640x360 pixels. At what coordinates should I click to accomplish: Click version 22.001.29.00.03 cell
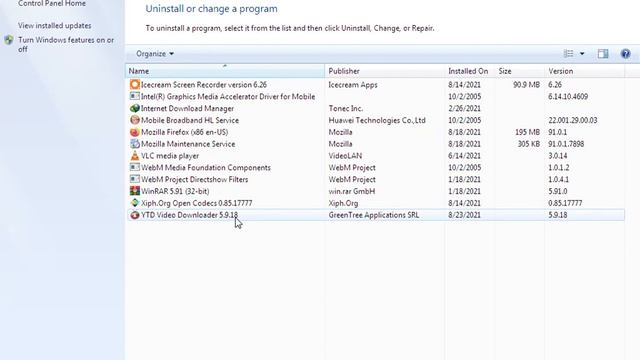tap(573, 120)
